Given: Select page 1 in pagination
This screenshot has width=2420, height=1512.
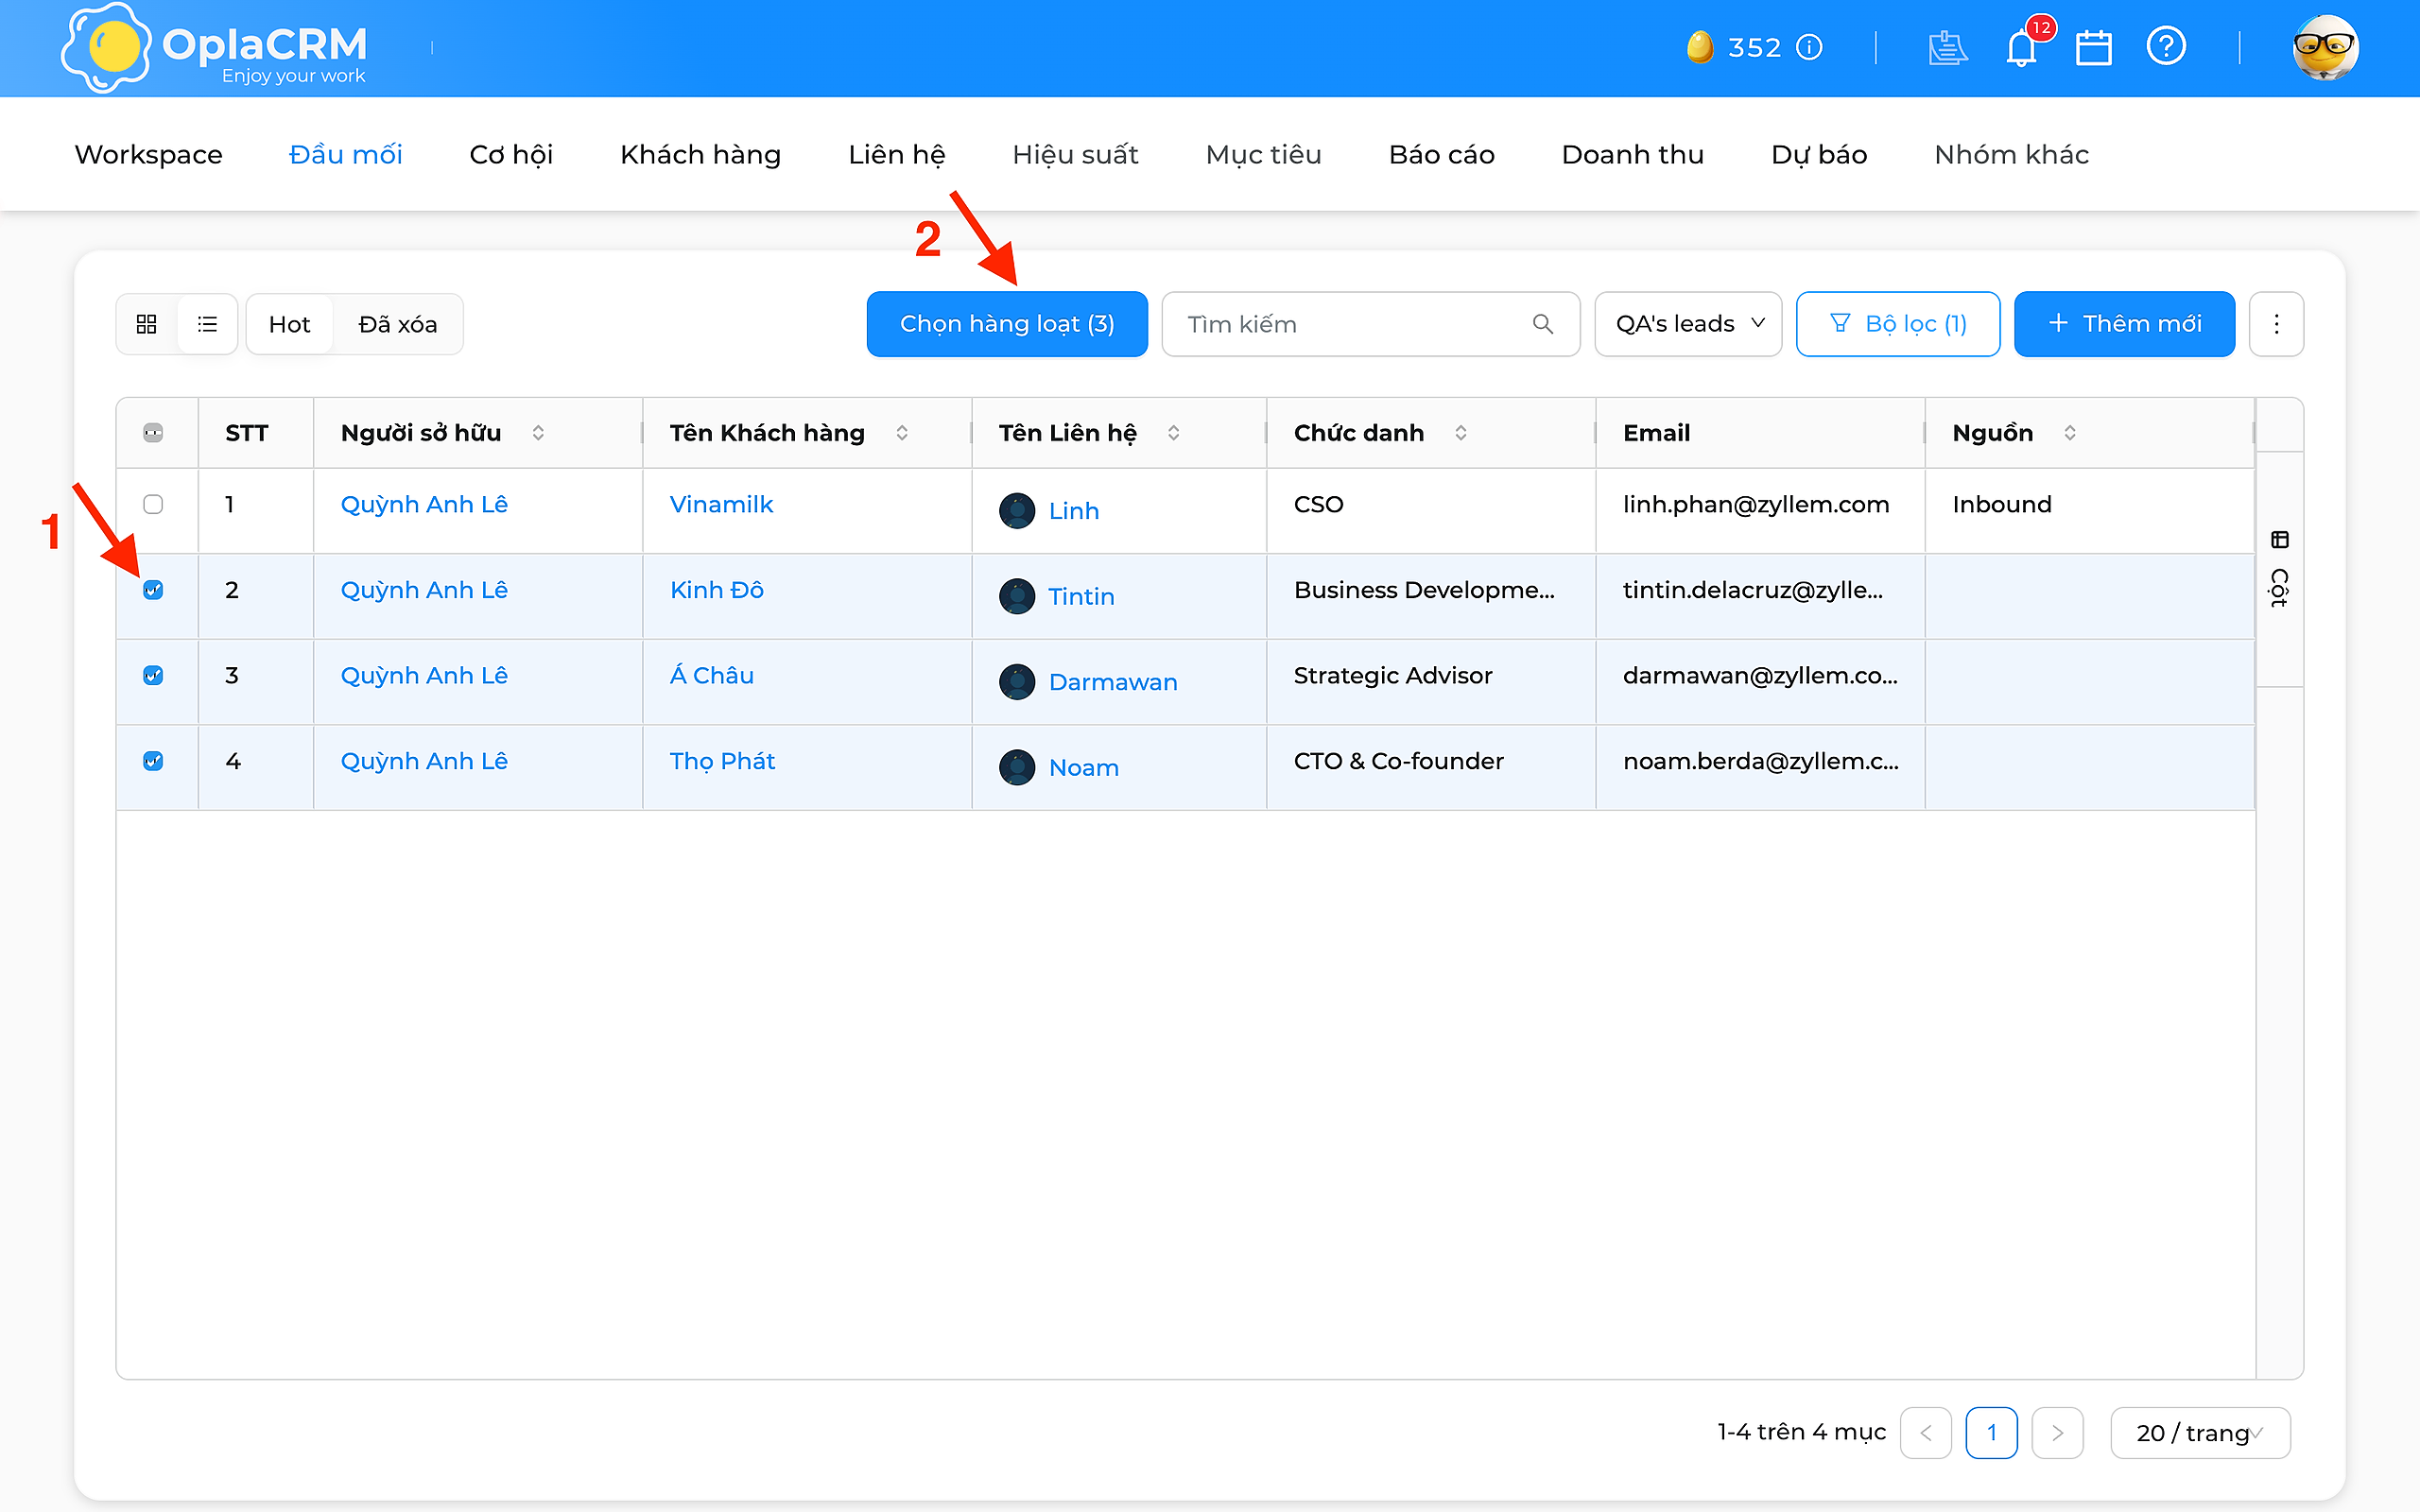Looking at the screenshot, I should pos(1991,1433).
